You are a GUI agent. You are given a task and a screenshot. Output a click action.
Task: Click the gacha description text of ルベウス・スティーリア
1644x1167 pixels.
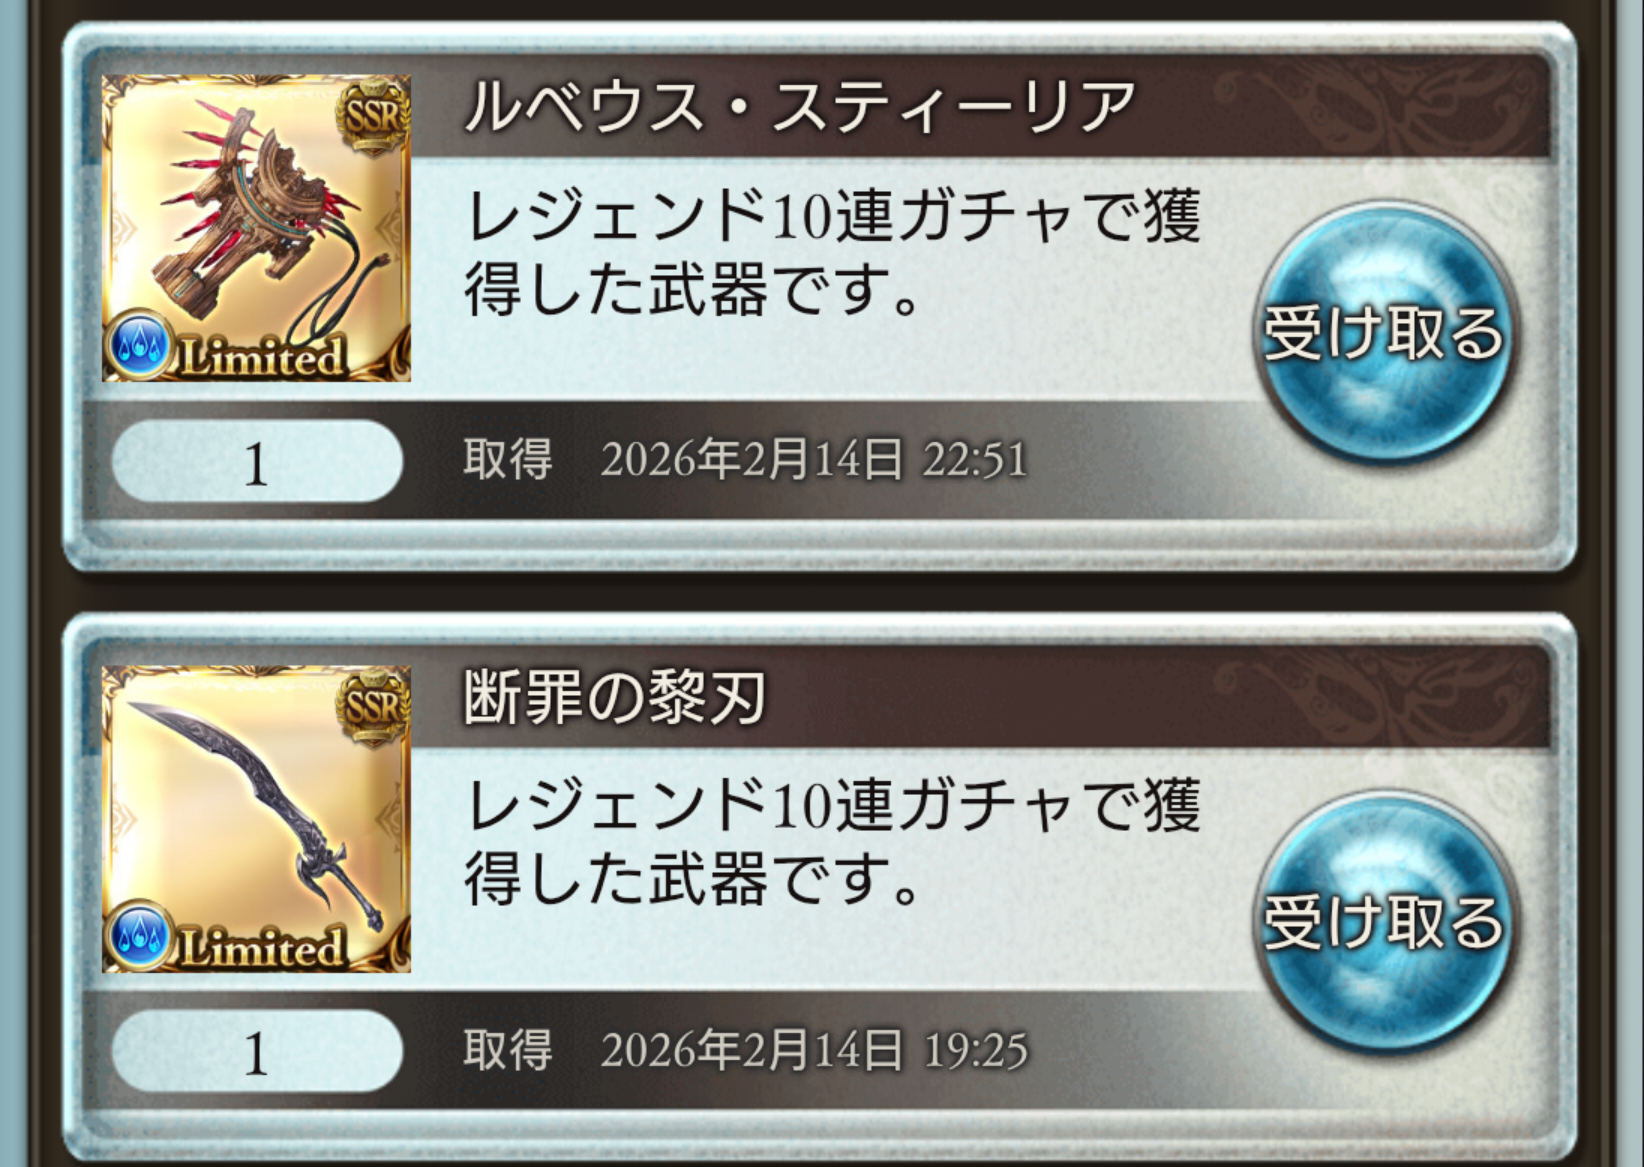point(832,252)
